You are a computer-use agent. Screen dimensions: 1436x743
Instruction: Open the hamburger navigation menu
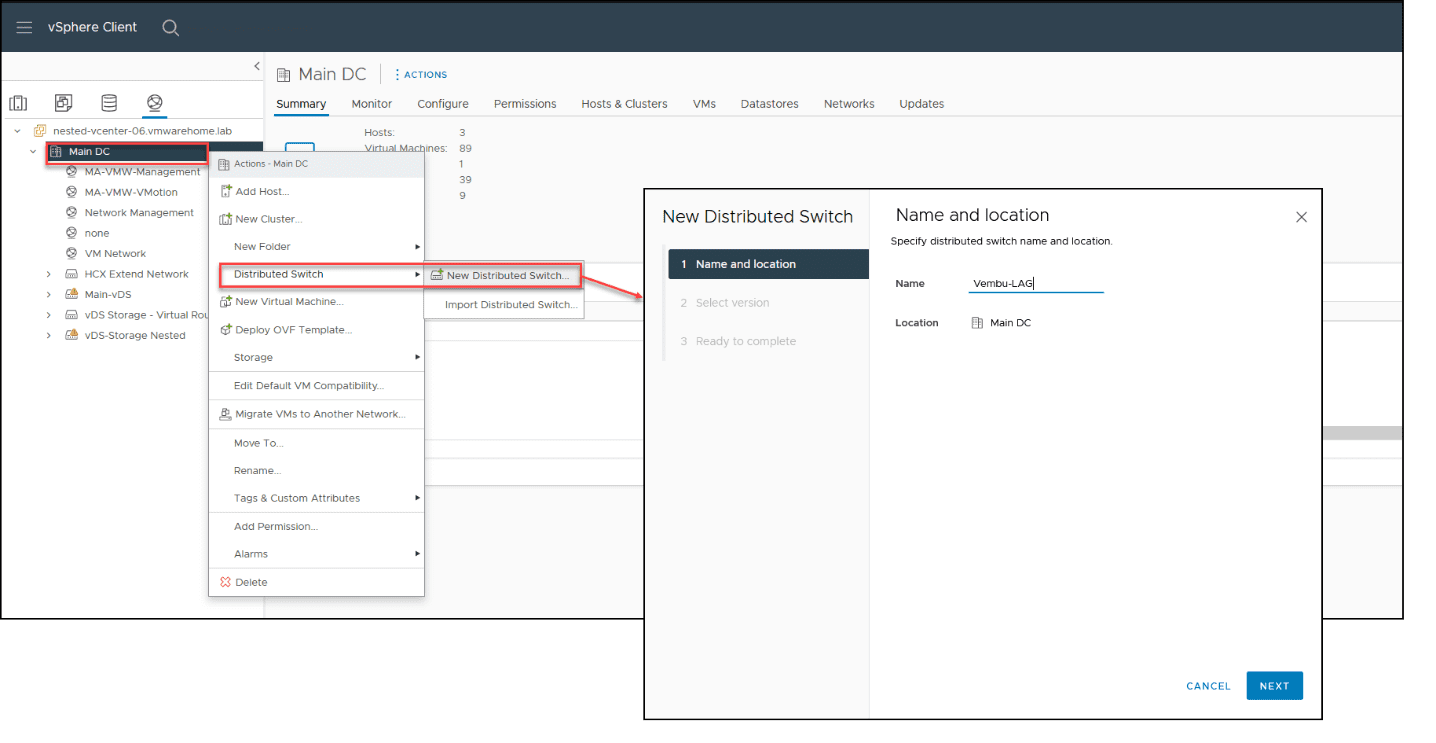pos(24,28)
